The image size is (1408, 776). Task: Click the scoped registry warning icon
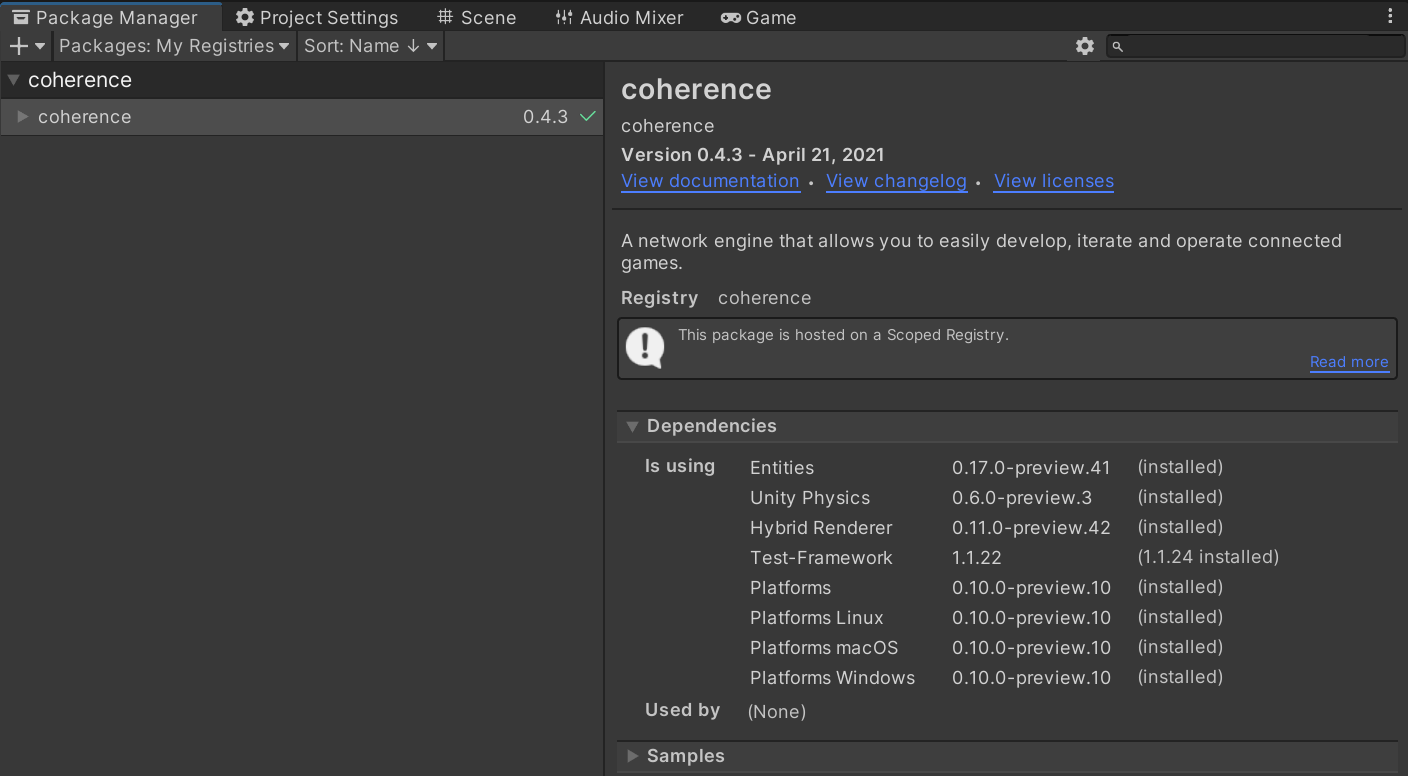pyautogui.click(x=645, y=348)
